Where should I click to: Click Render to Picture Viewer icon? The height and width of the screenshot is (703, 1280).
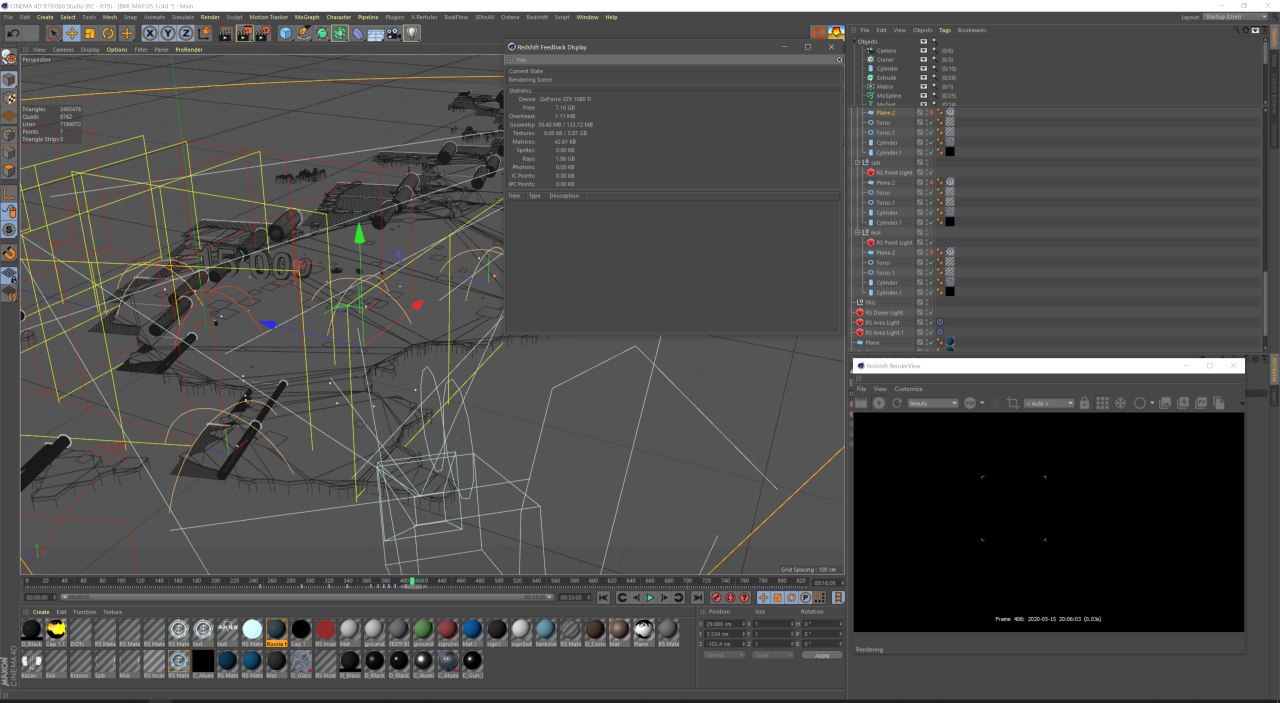pos(244,33)
